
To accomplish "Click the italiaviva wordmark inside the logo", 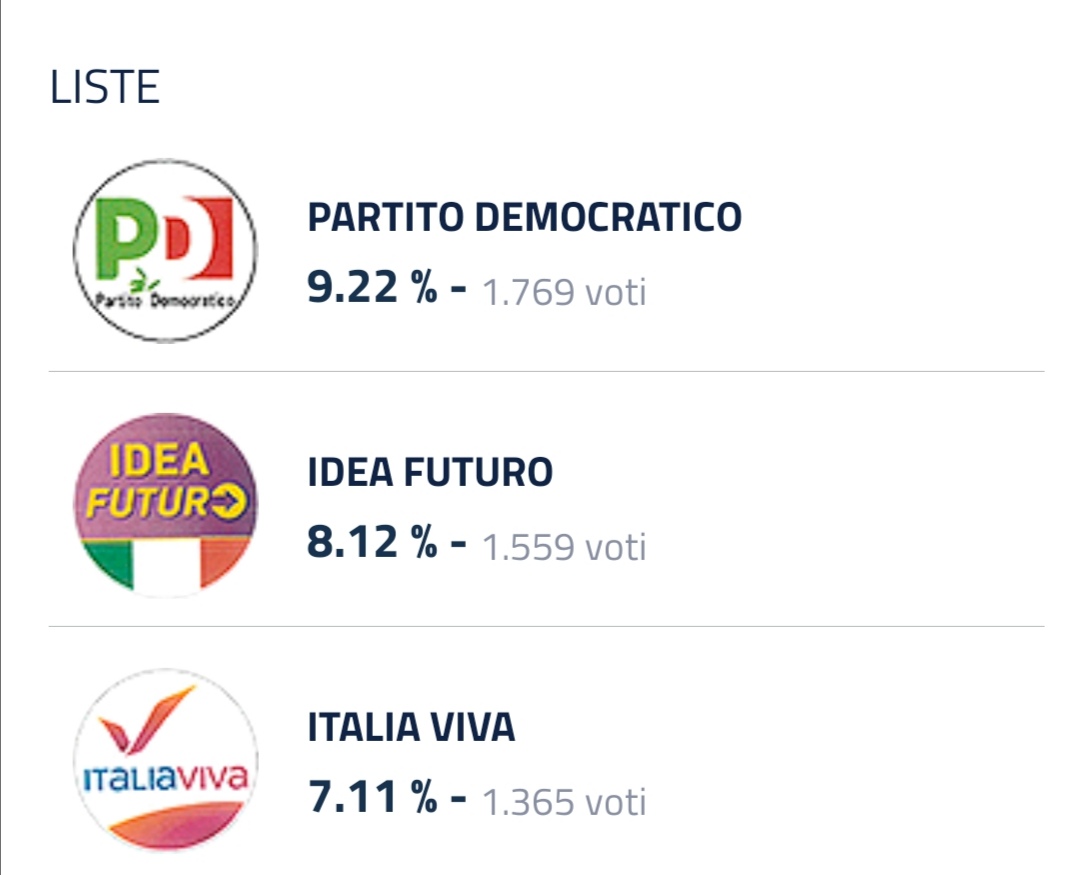I will click(165, 779).
